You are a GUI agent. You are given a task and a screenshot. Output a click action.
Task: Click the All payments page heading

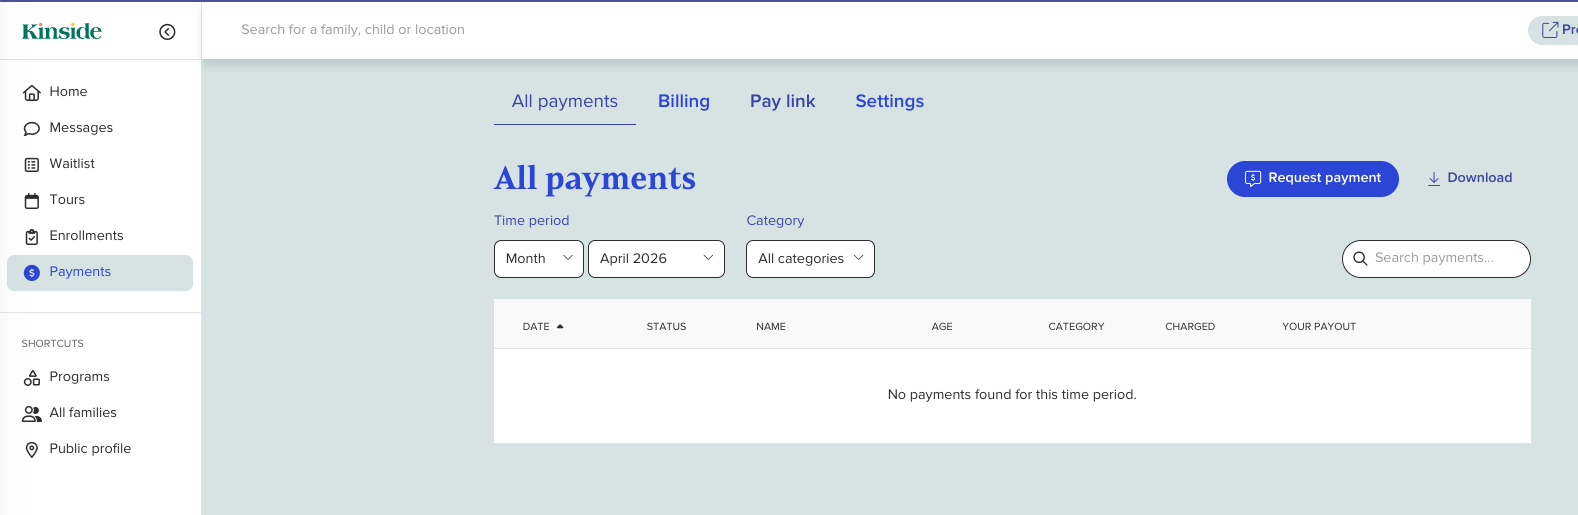pyautogui.click(x=595, y=179)
